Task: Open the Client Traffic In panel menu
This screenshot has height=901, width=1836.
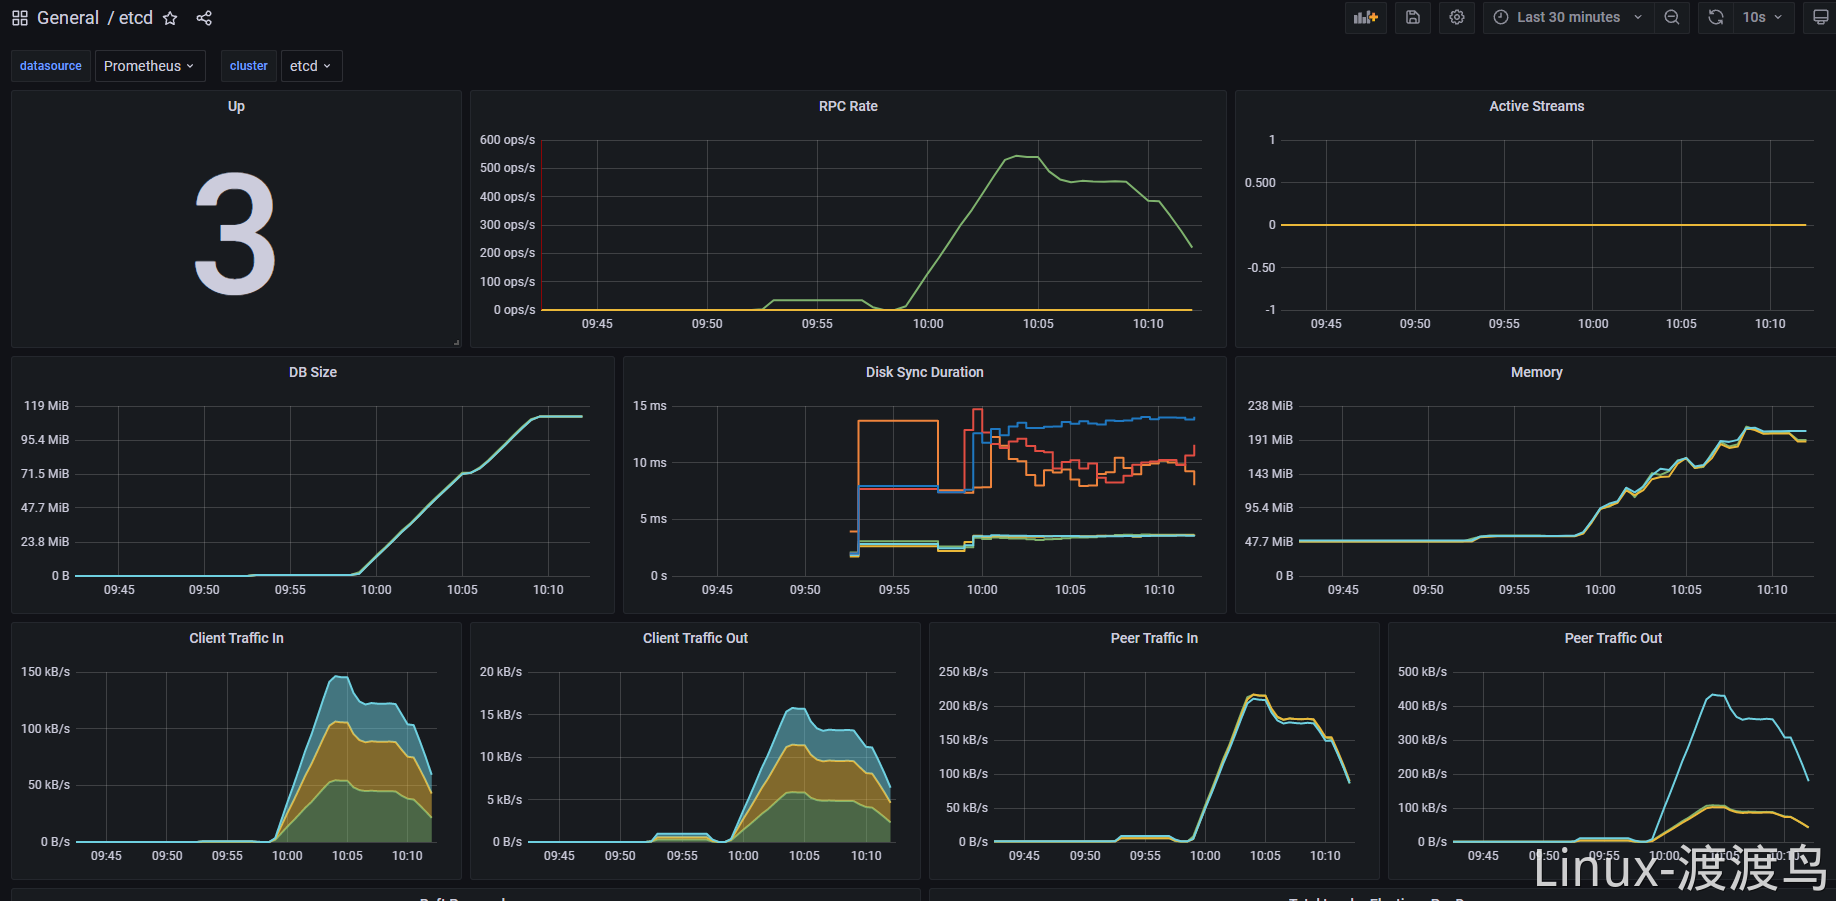Action: tap(236, 638)
